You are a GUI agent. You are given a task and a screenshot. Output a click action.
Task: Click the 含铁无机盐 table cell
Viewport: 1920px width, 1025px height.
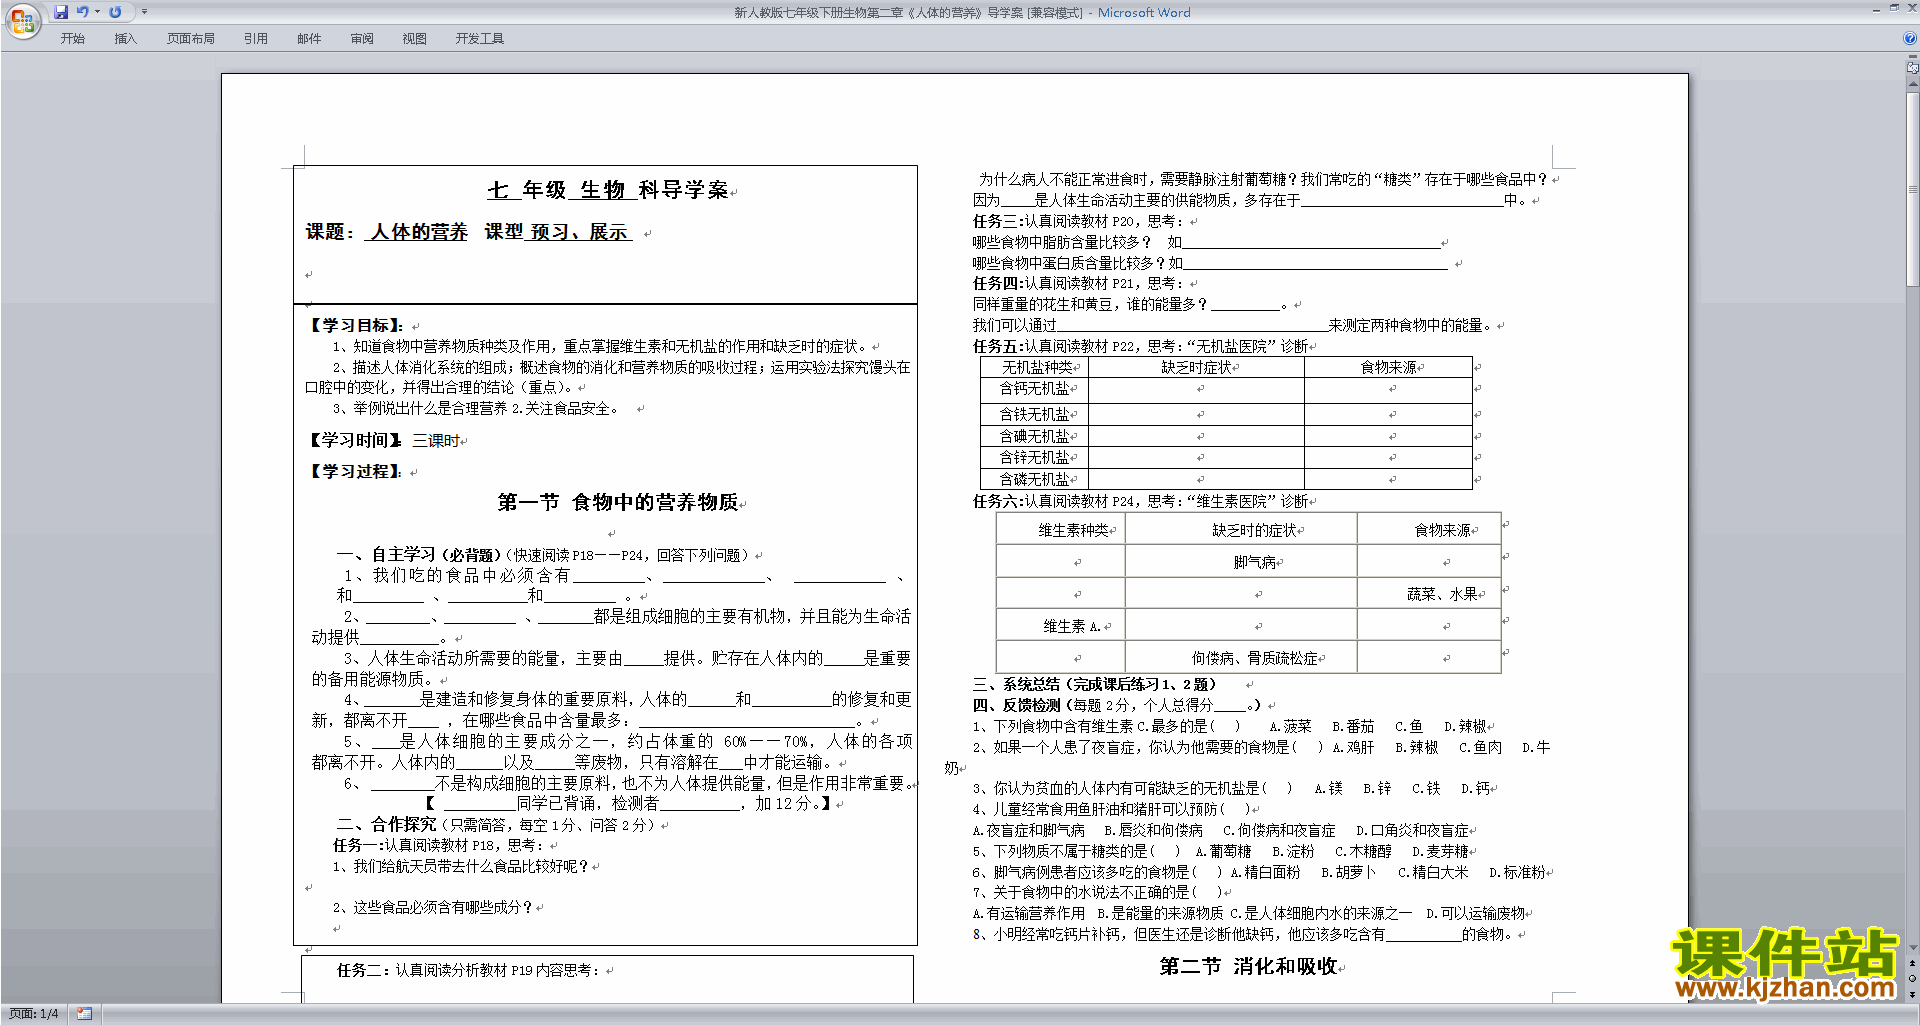tap(1035, 414)
